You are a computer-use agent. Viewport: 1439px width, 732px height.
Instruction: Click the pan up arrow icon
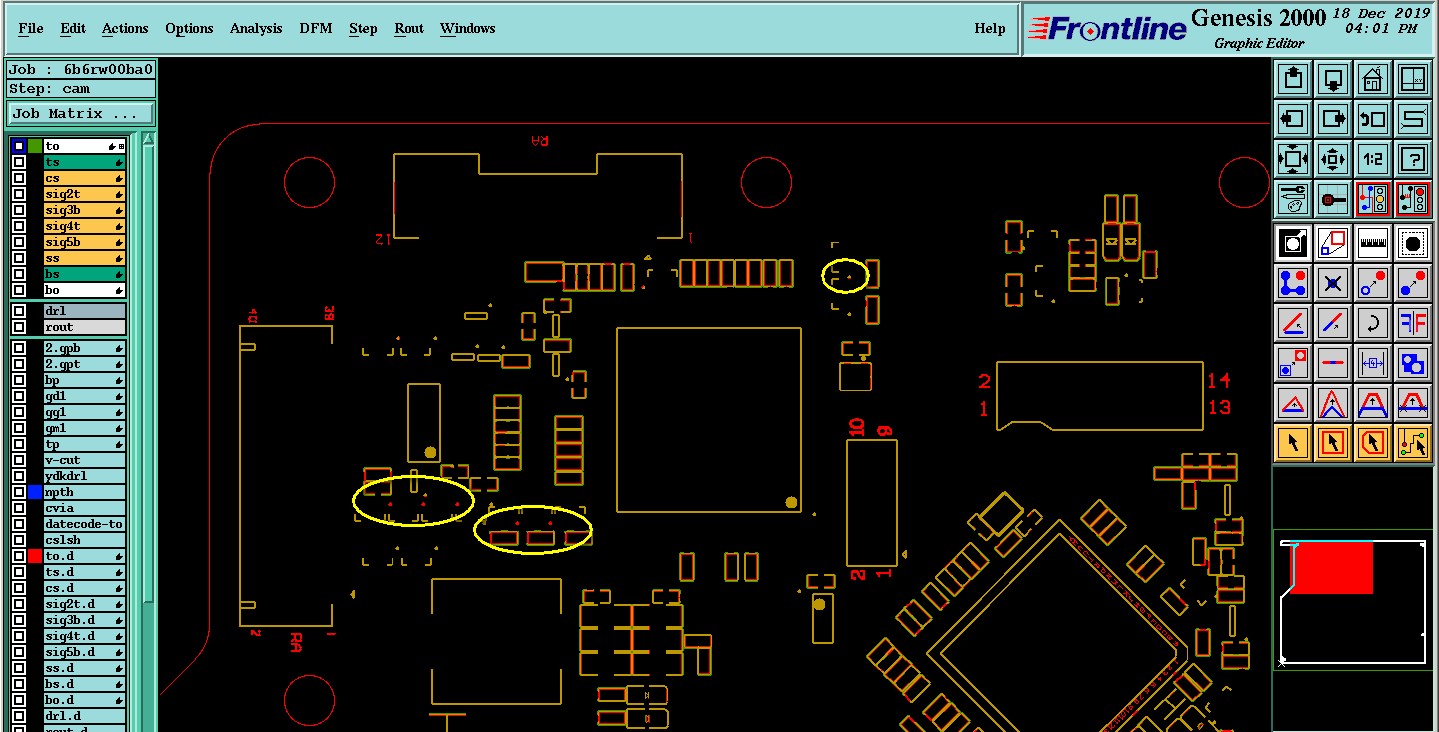(1293, 79)
